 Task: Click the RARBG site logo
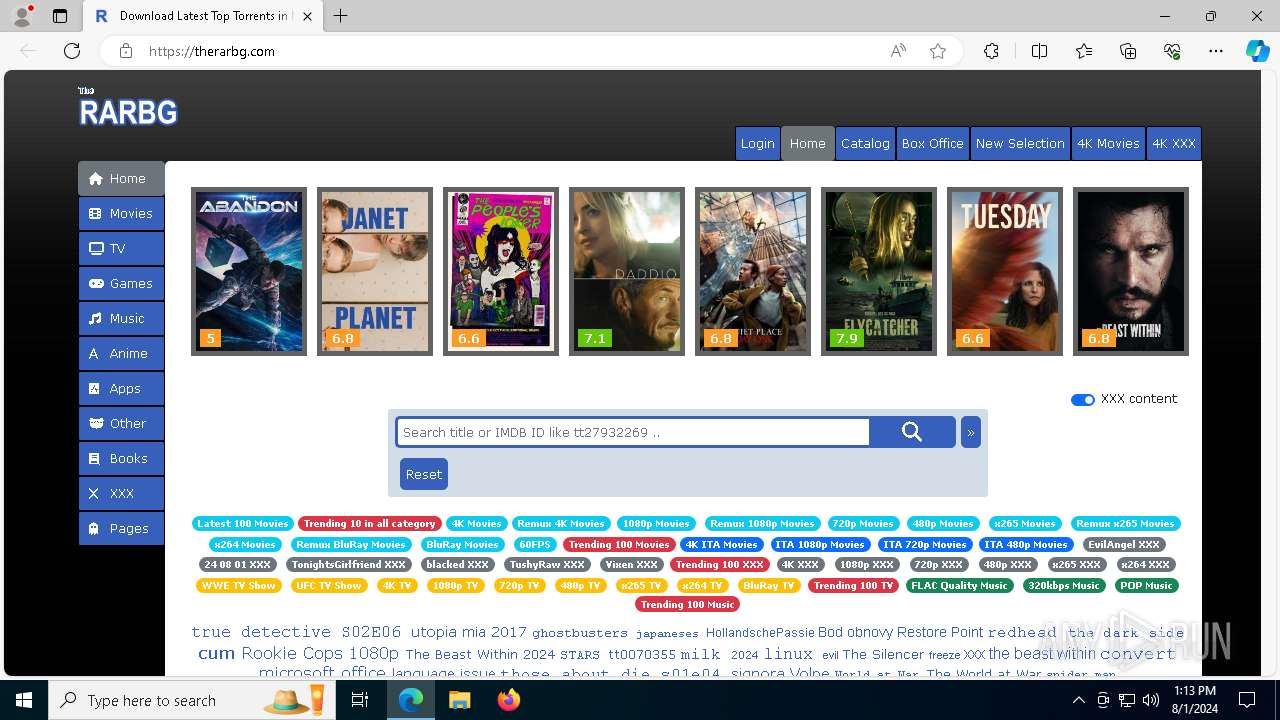pos(128,107)
